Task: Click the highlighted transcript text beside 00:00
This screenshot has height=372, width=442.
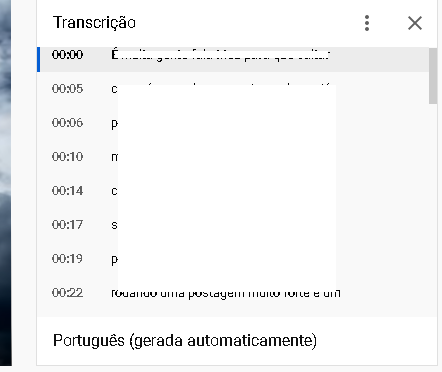Action: pyautogui.click(x=220, y=55)
